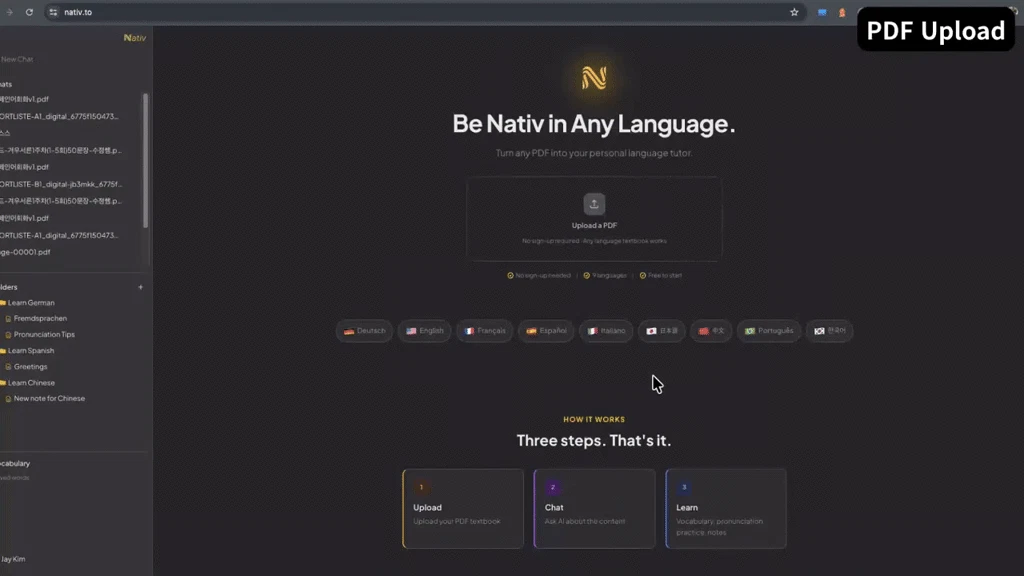Click the 'No sign-up needed' checkmark label
The width and height of the screenshot is (1024, 576).
click(539, 276)
